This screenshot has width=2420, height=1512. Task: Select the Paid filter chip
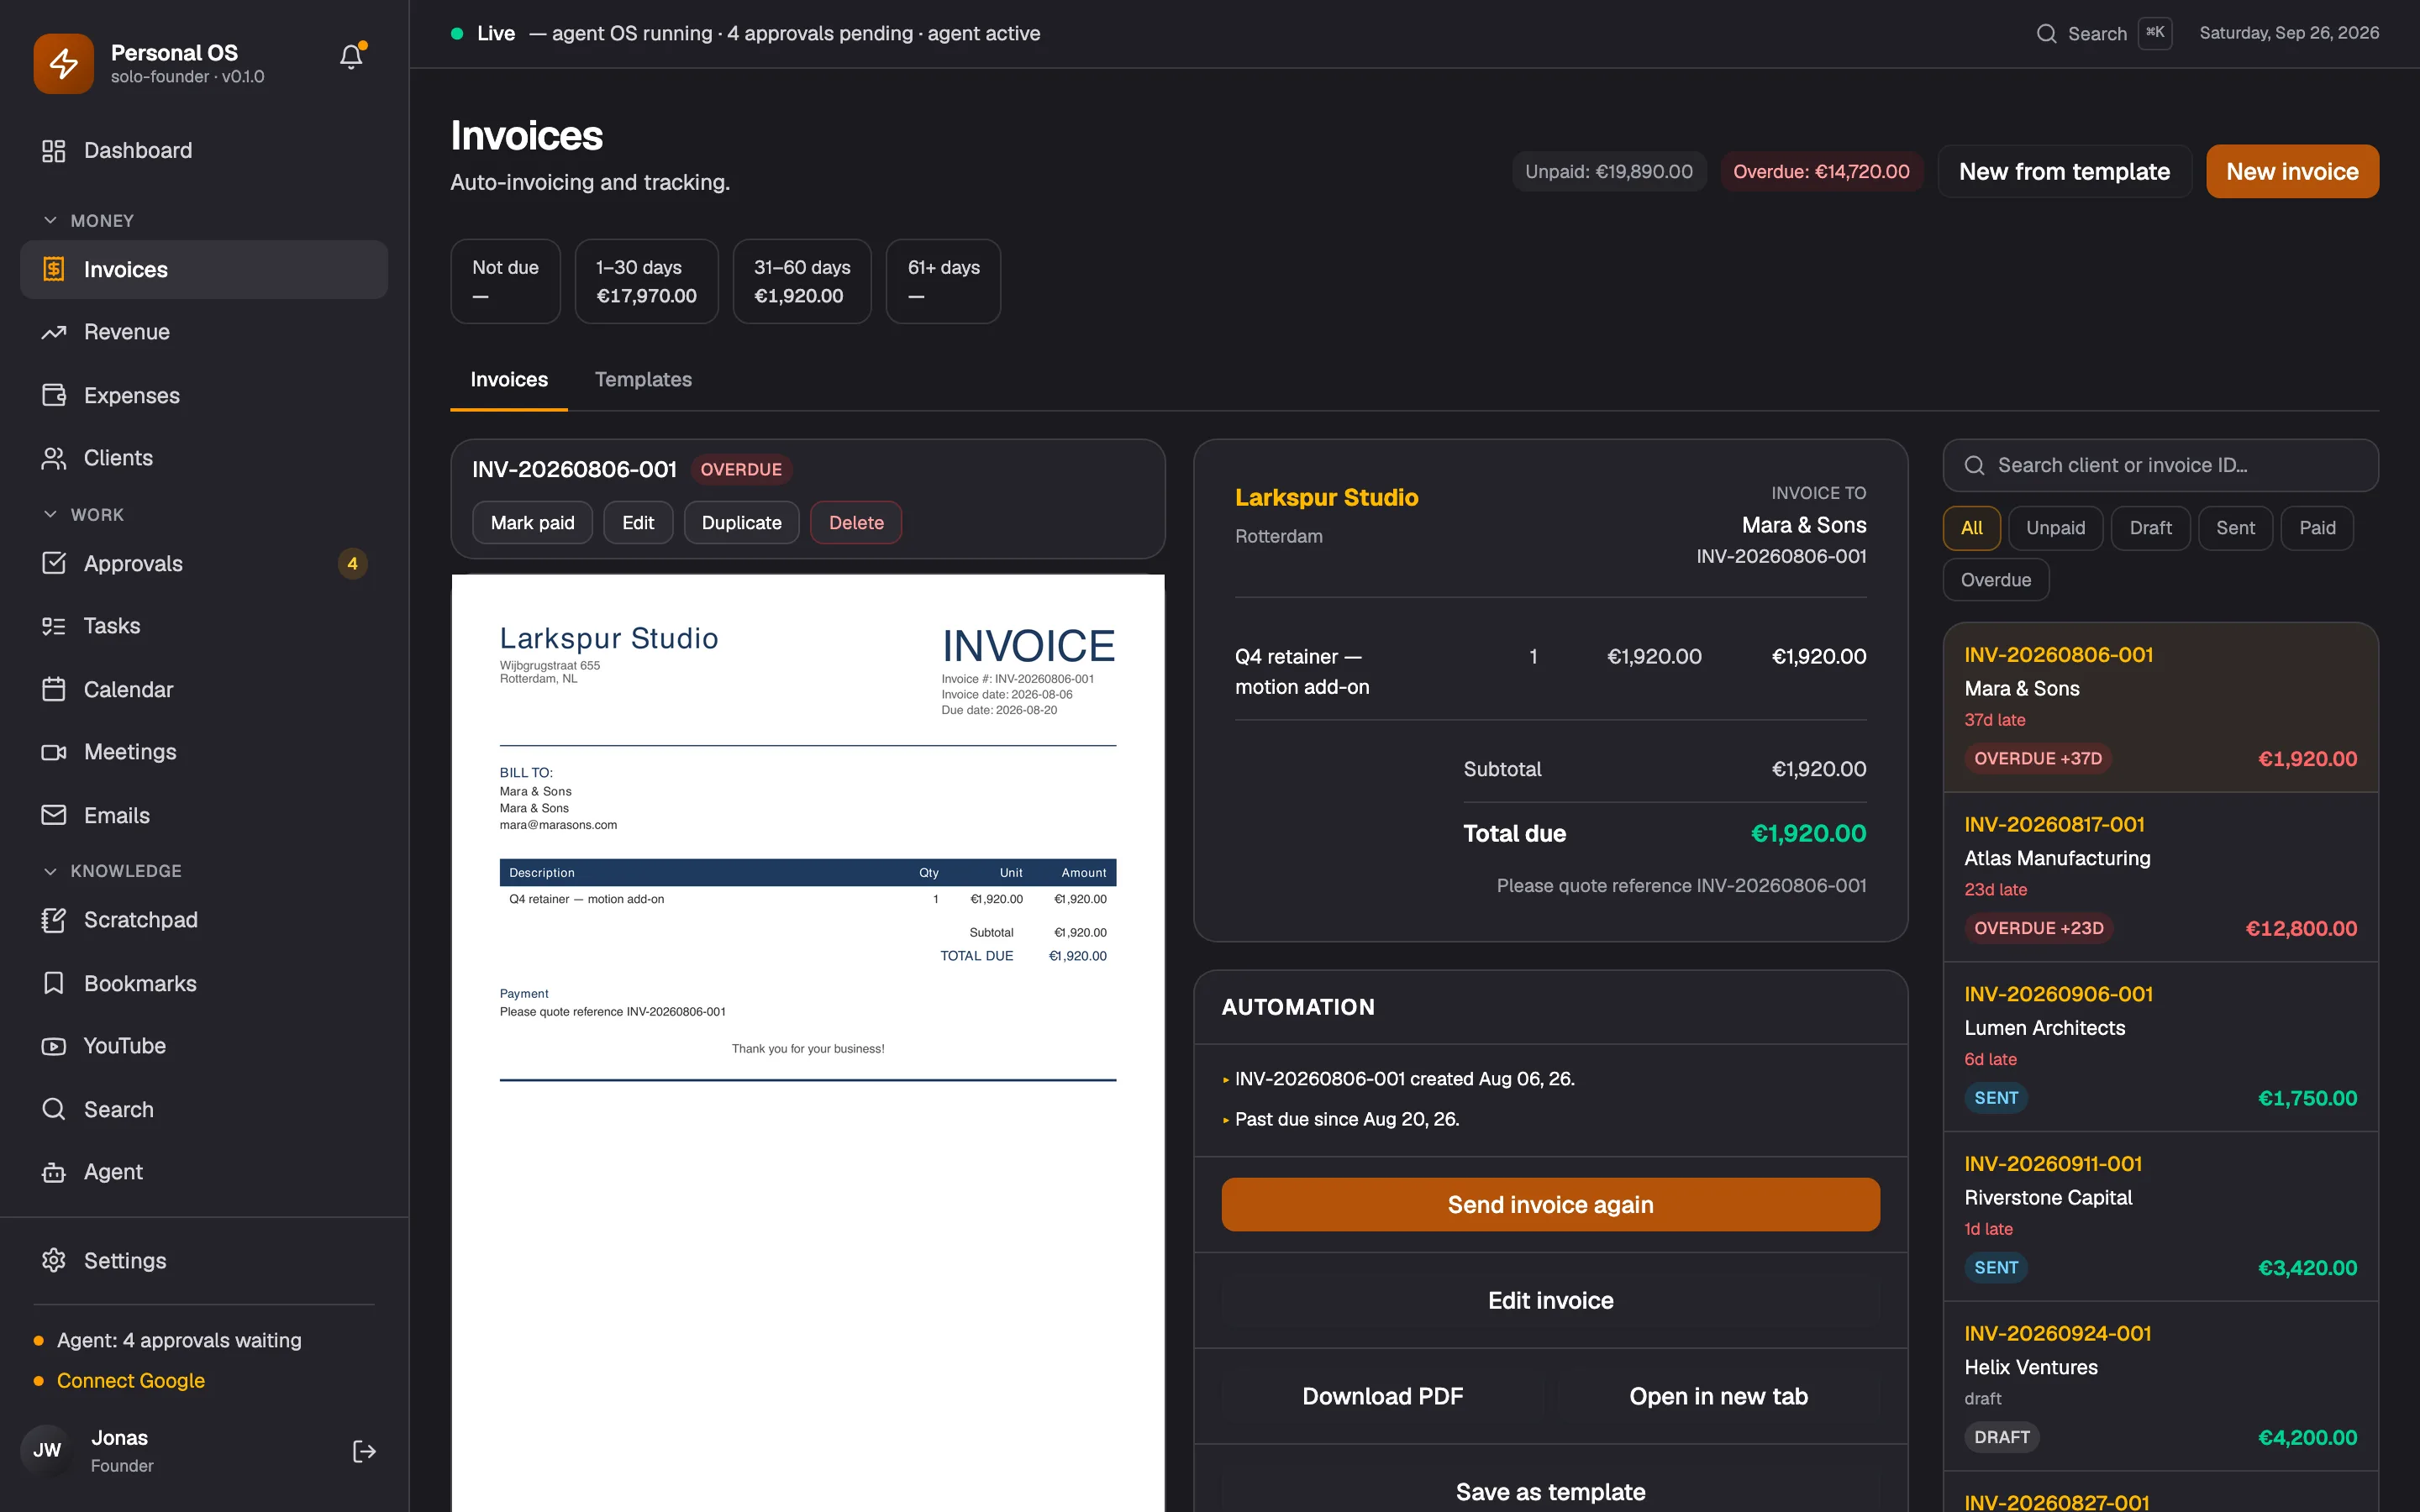click(x=2317, y=528)
